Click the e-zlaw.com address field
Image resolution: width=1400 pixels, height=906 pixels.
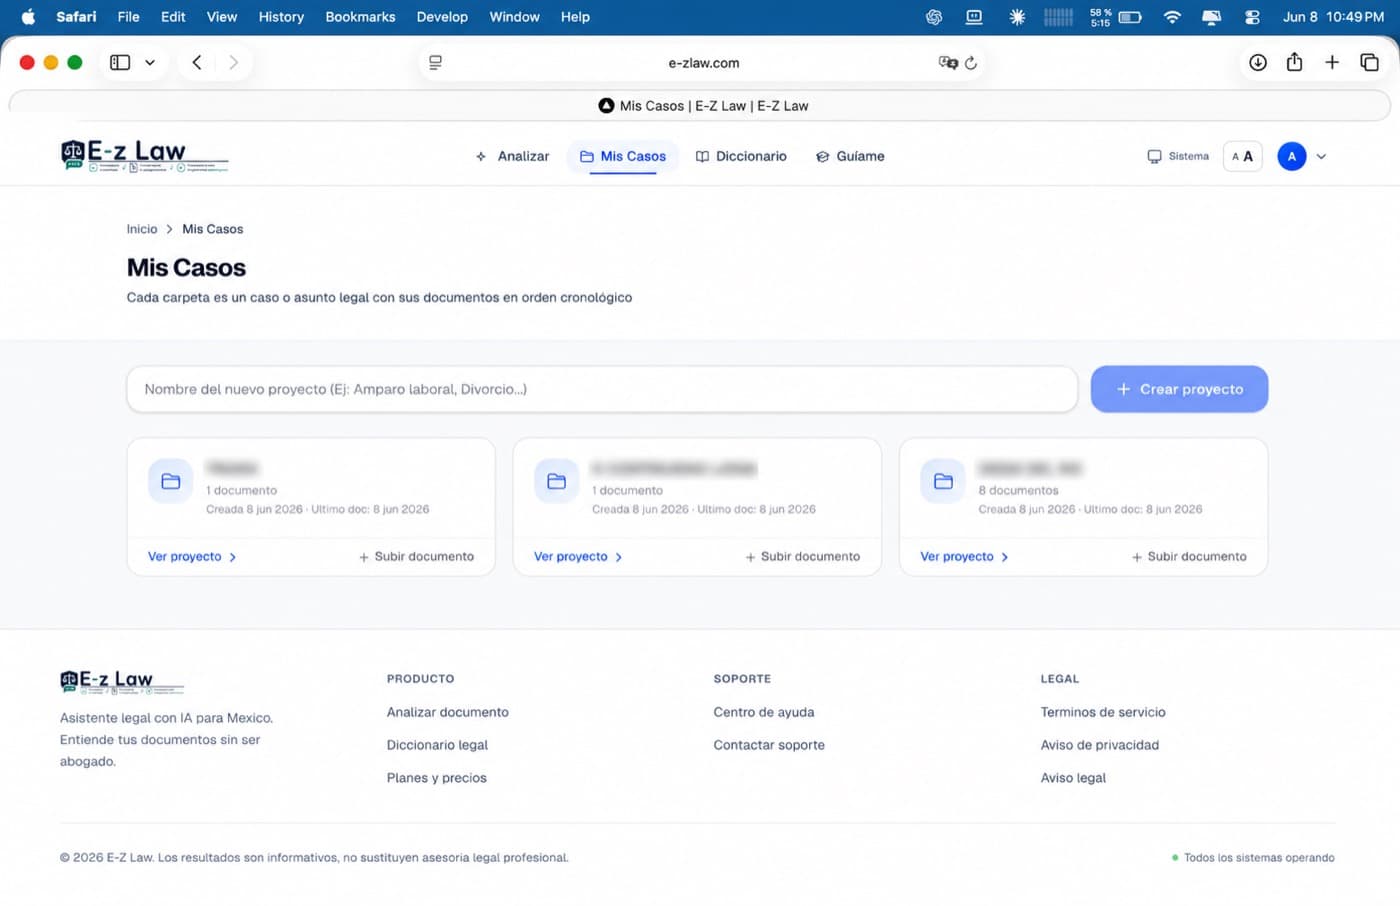[703, 62]
